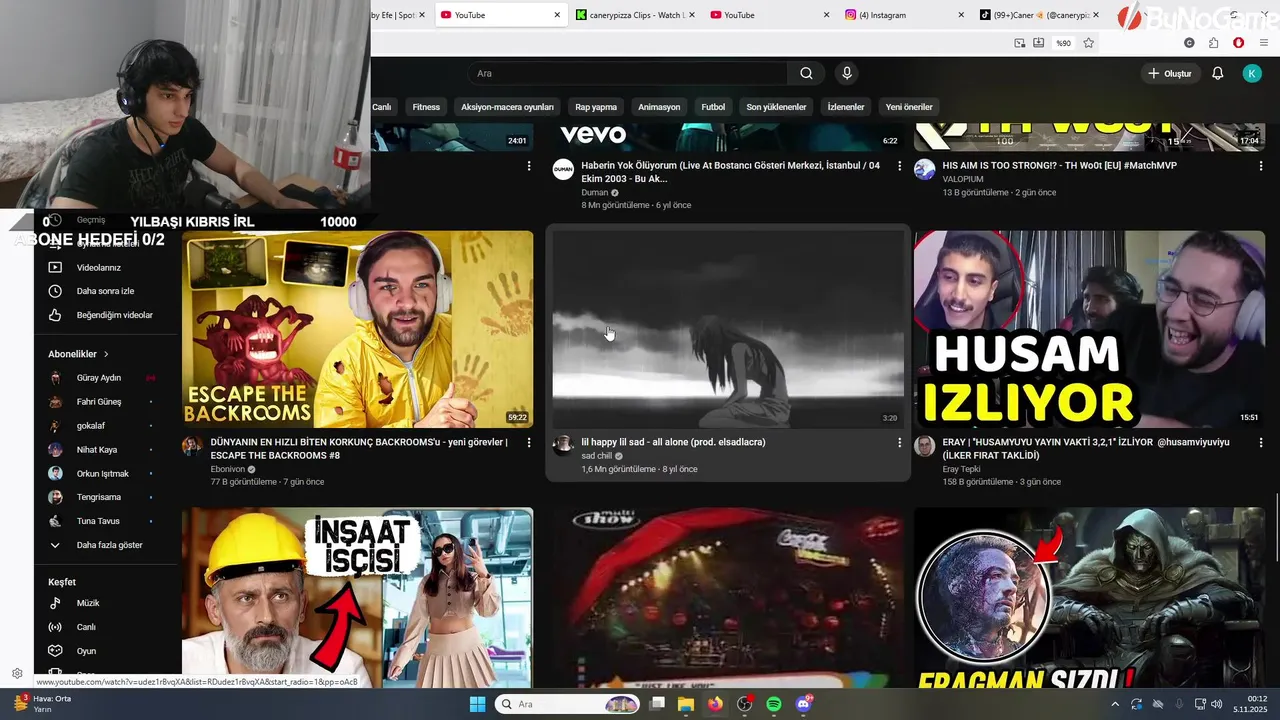Click the %90 zoom level indicator
The height and width of the screenshot is (720, 1280).
(x=1063, y=43)
